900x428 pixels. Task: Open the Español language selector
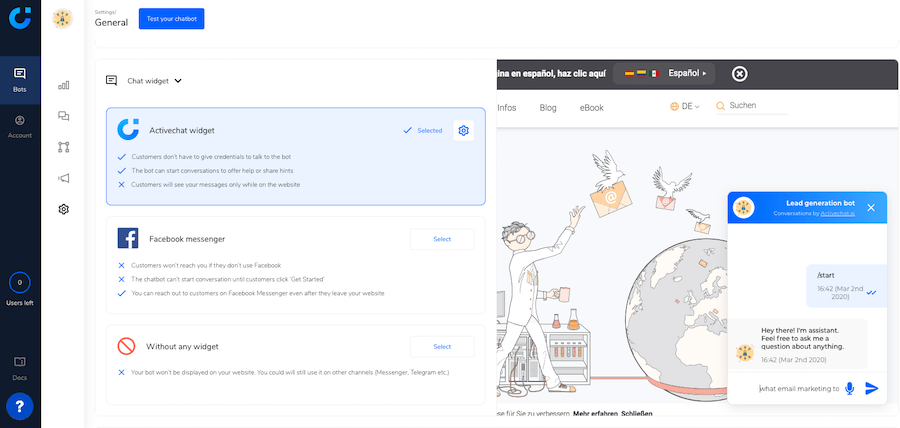pyautogui.click(x=665, y=73)
